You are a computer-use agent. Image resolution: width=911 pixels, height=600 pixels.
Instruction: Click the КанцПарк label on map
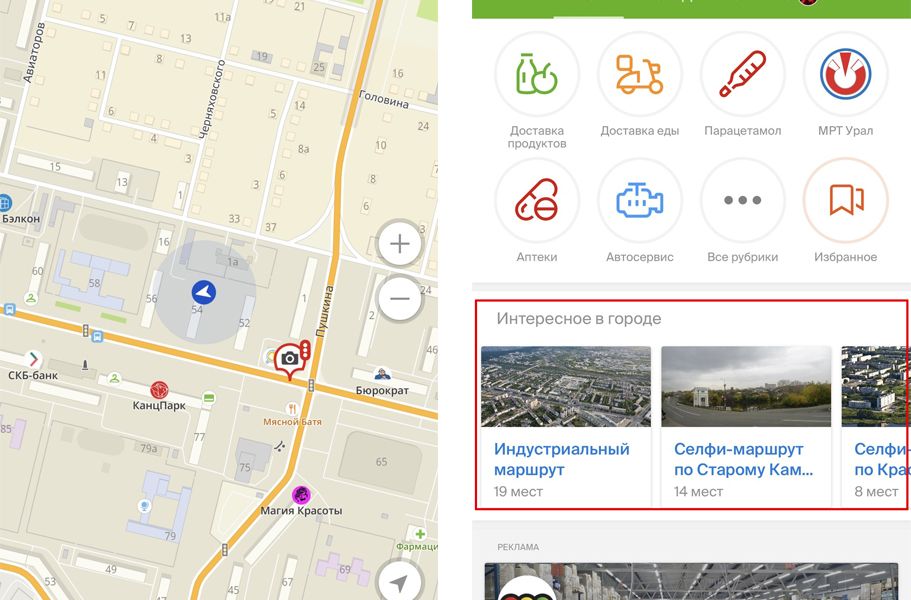pos(159,405)
